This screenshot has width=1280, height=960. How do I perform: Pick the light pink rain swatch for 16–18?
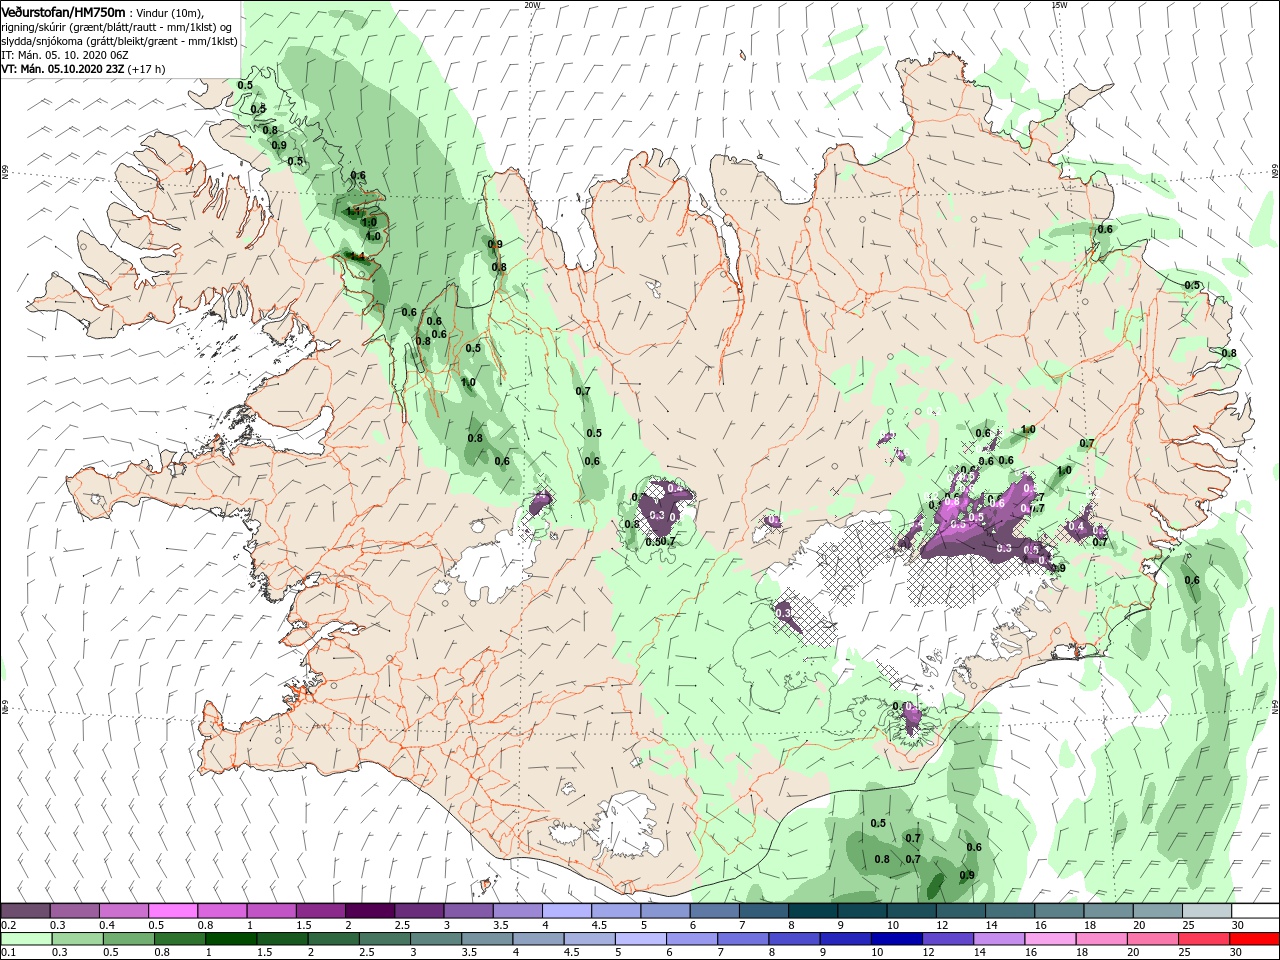pyautogui.click(x=1049, y=939)
